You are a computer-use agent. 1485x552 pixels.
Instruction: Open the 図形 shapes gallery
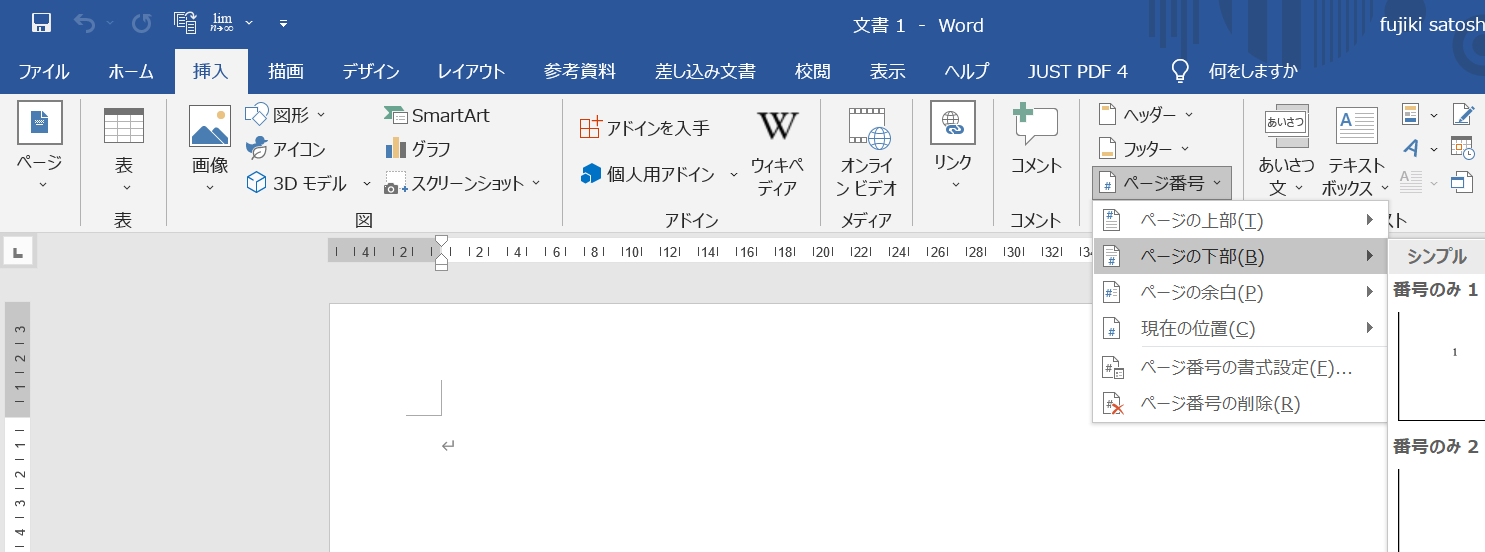tap(285, 115)
